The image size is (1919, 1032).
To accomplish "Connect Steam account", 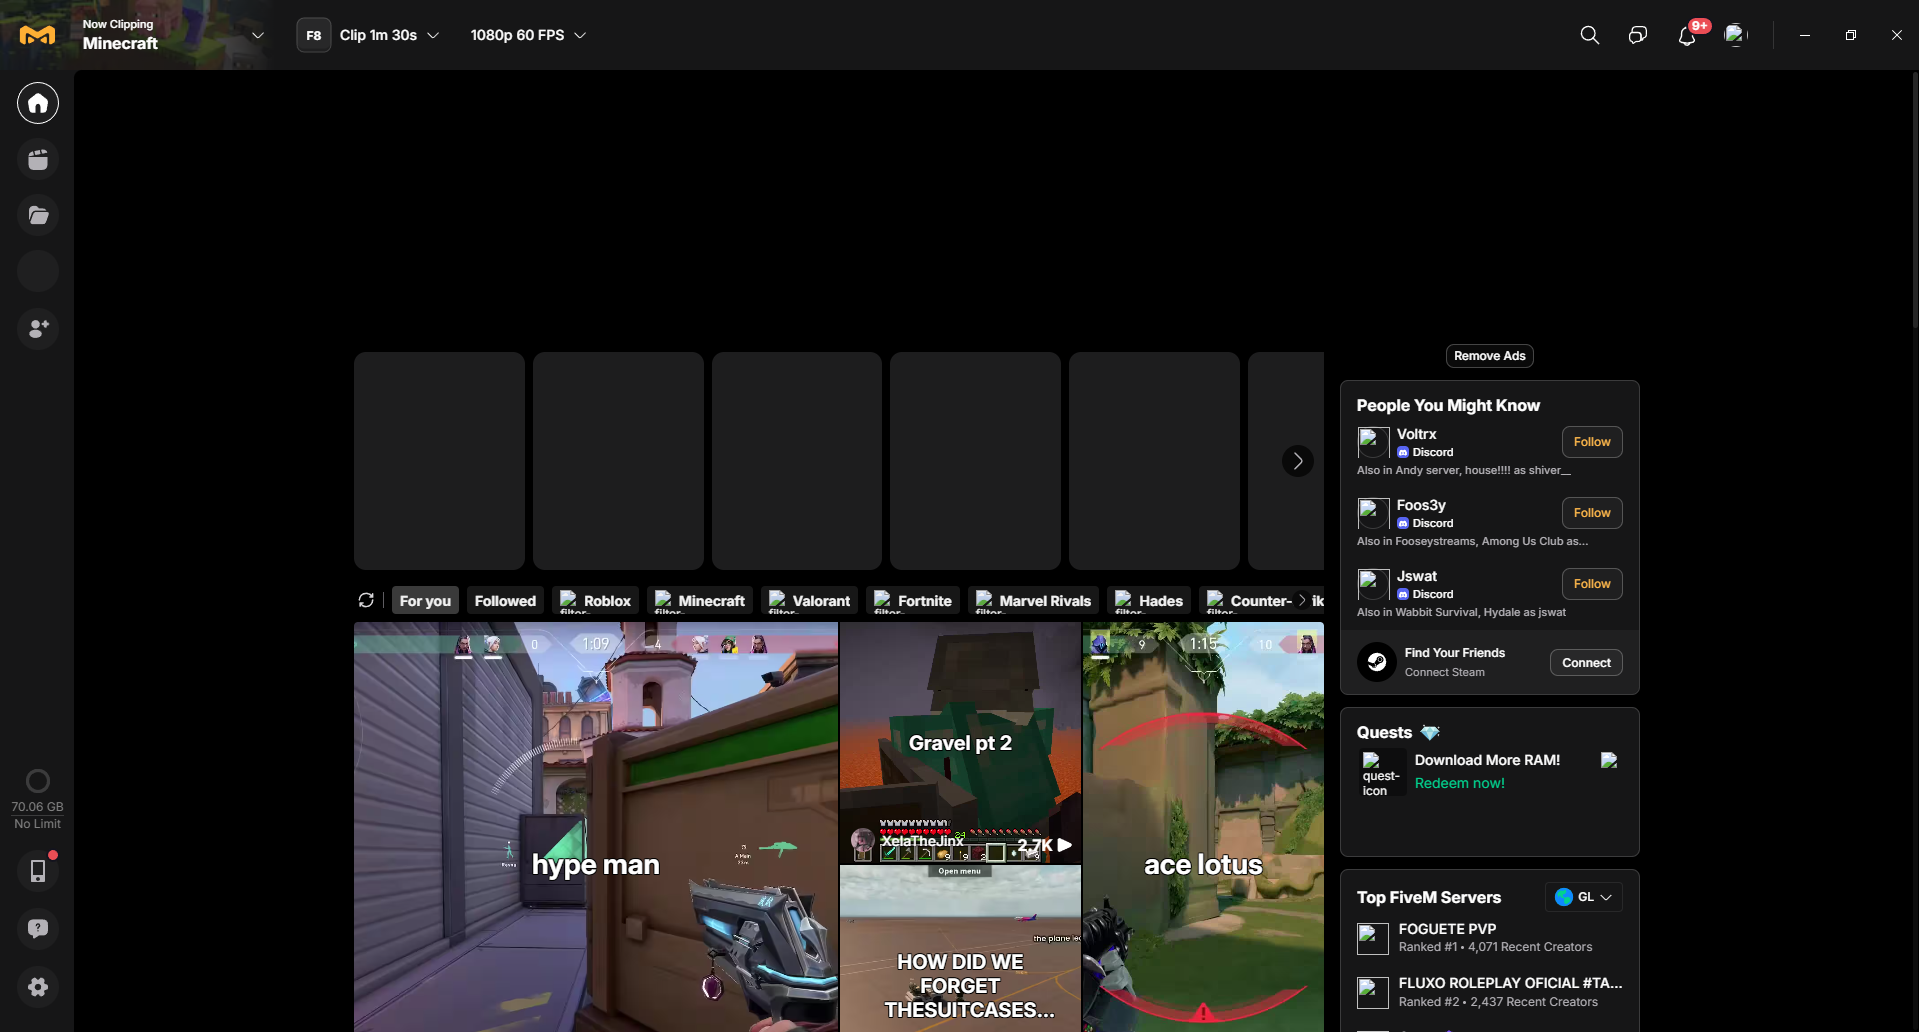I will coord(1586,663).
